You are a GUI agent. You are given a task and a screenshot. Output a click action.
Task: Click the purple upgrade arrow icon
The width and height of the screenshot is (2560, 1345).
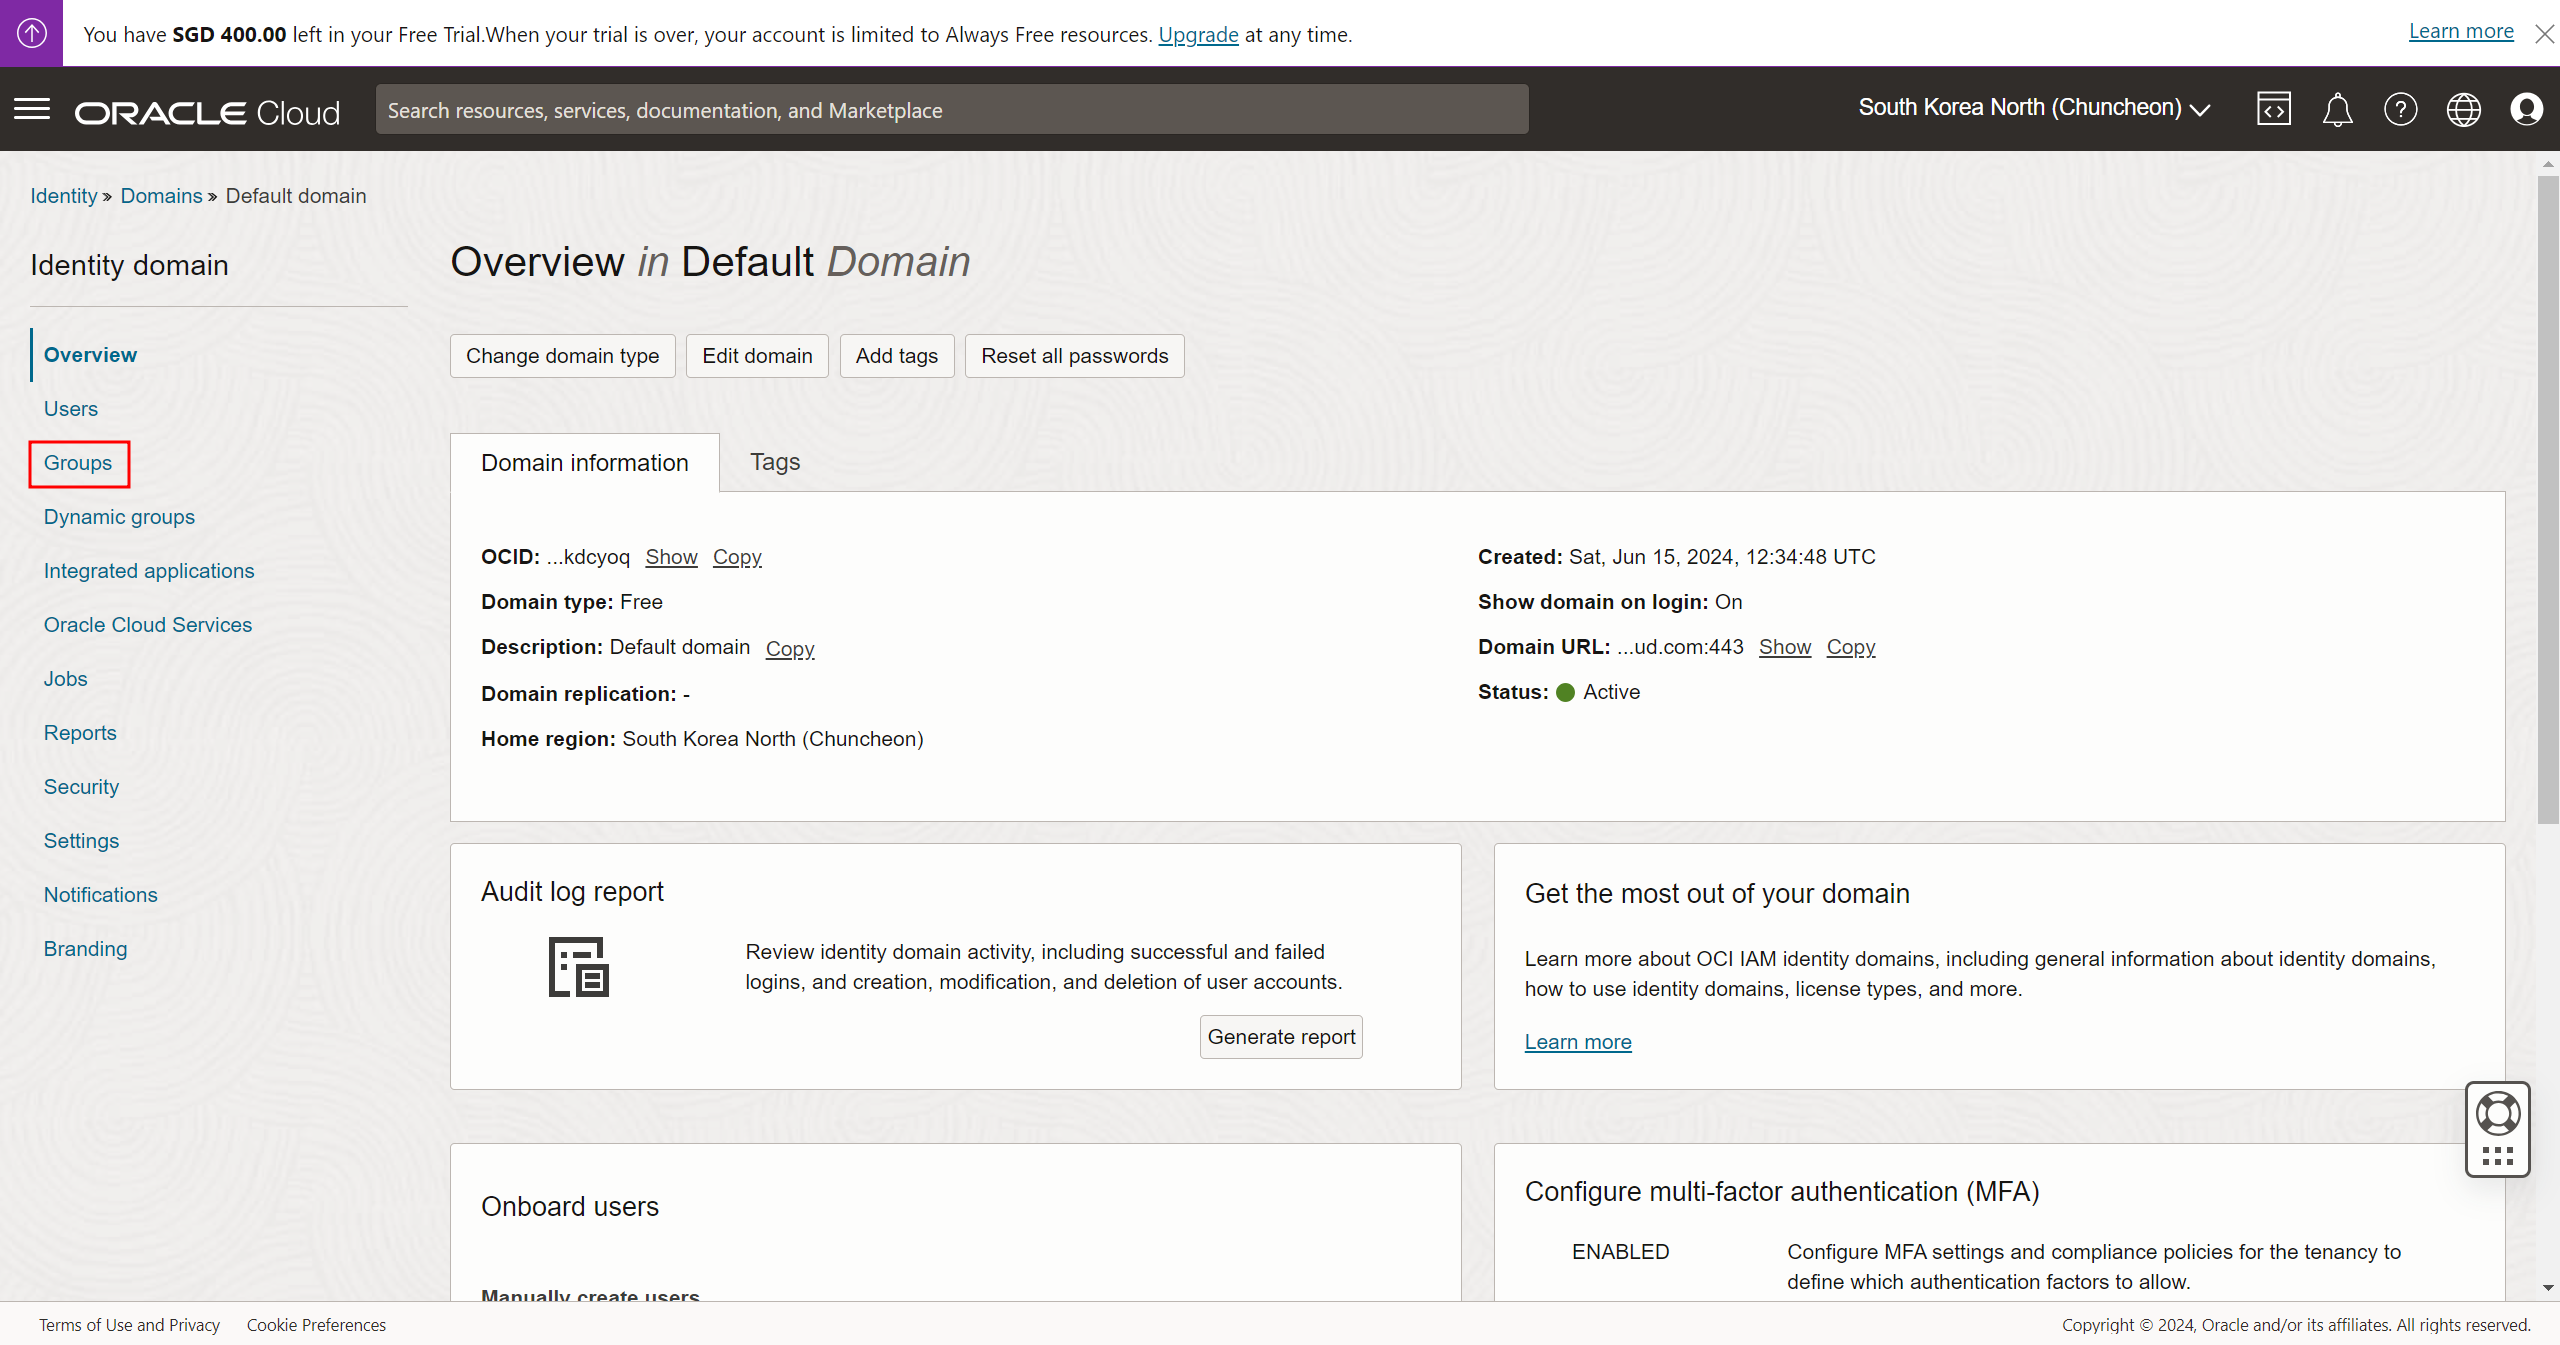click(31, 33)
